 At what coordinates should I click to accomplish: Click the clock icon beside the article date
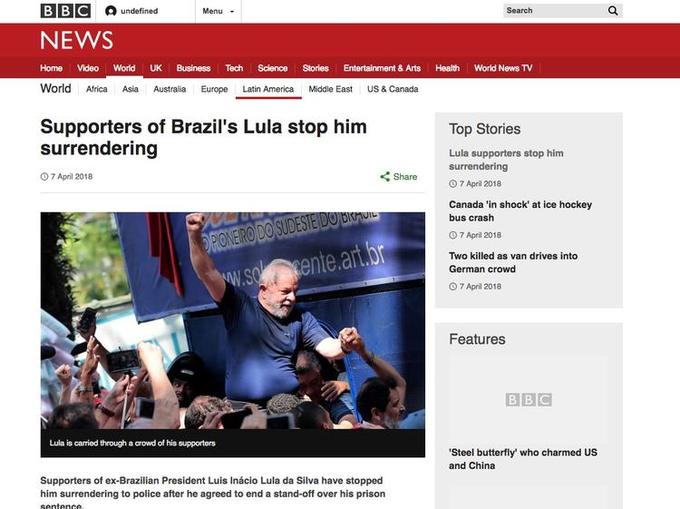point(44,176)
